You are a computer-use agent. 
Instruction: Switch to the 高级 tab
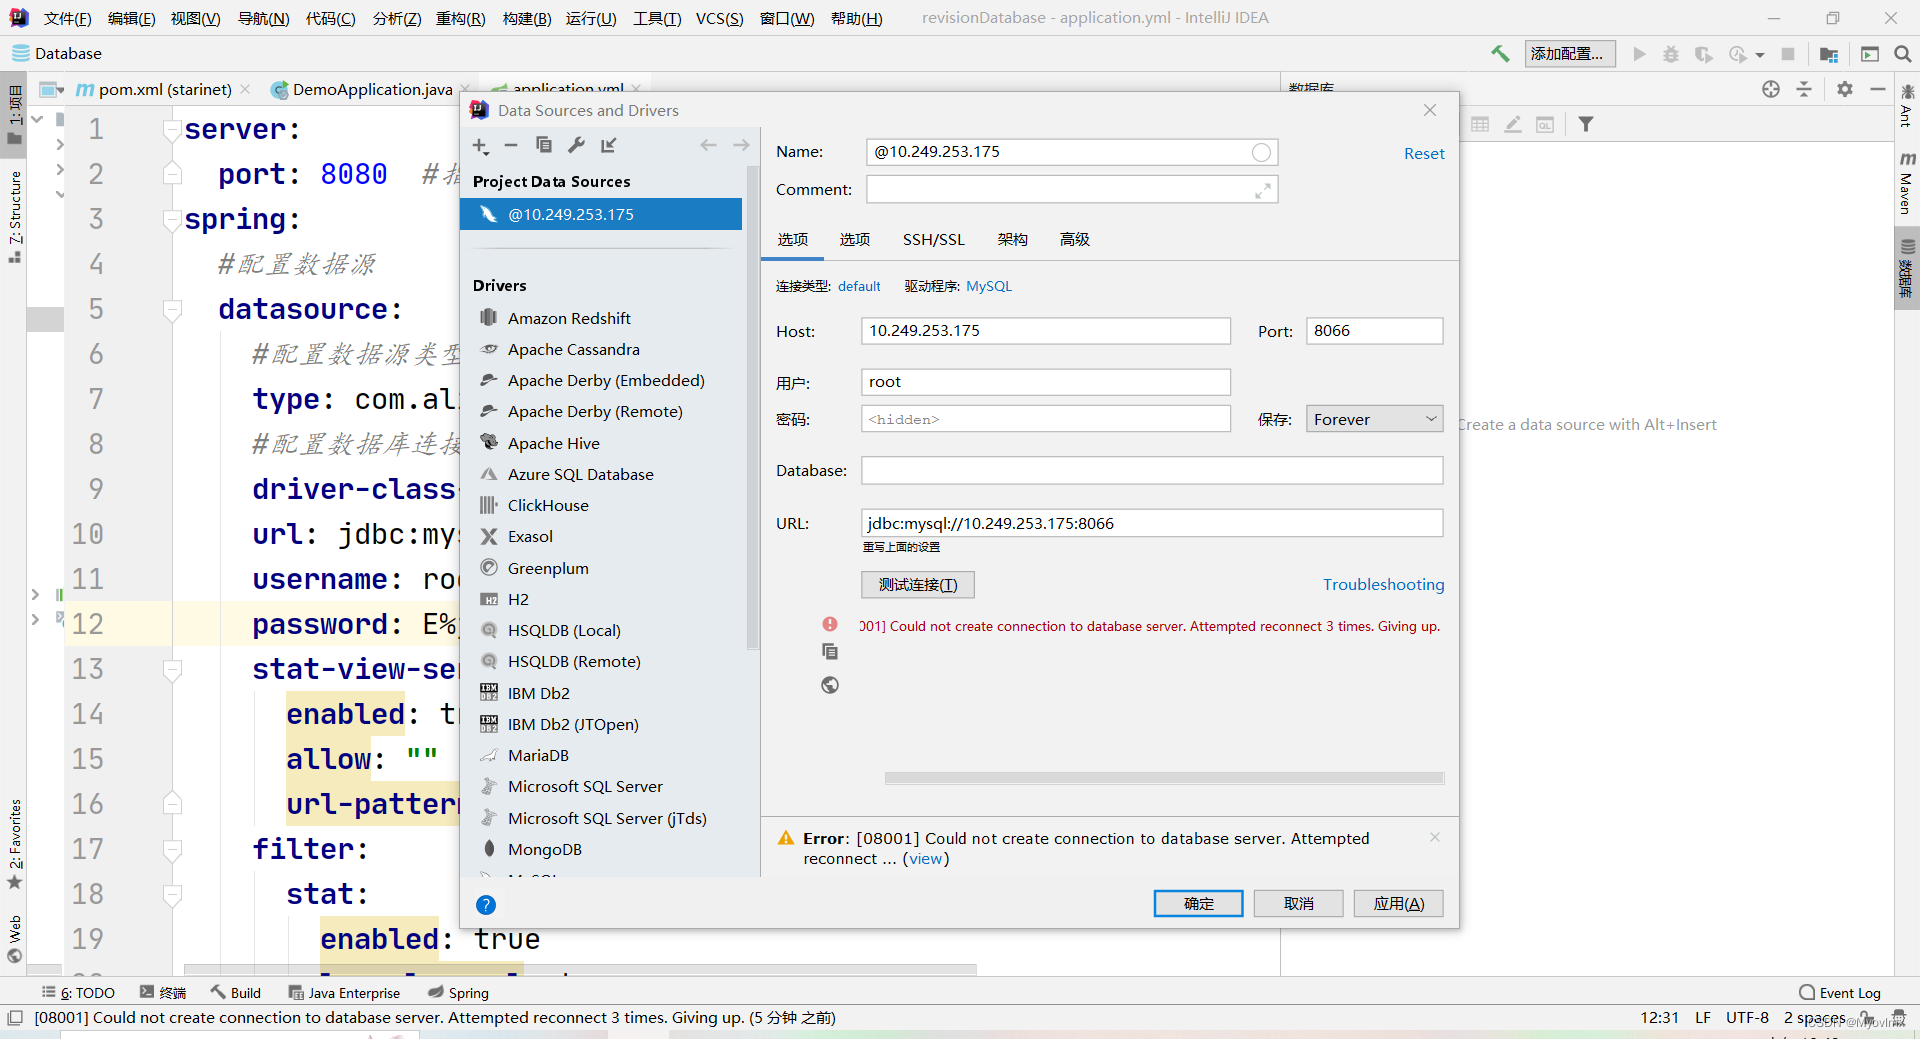point(1075,240)
